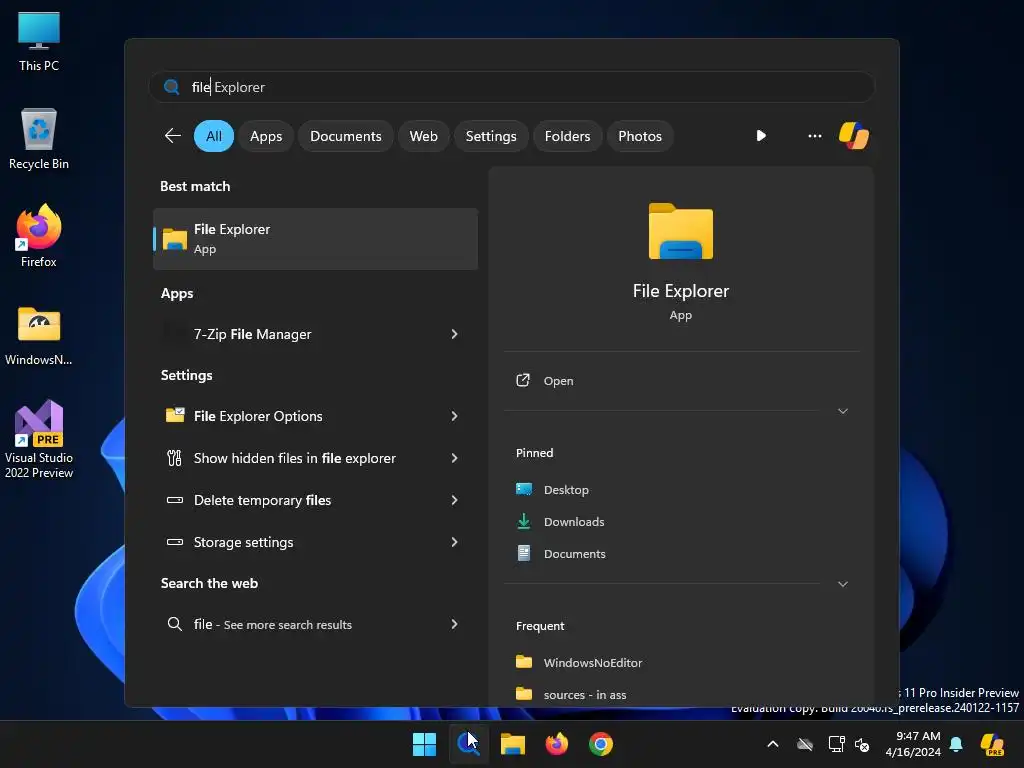Open File Explorer Options setting icon
1024x768 pixels.
(174, 415)
